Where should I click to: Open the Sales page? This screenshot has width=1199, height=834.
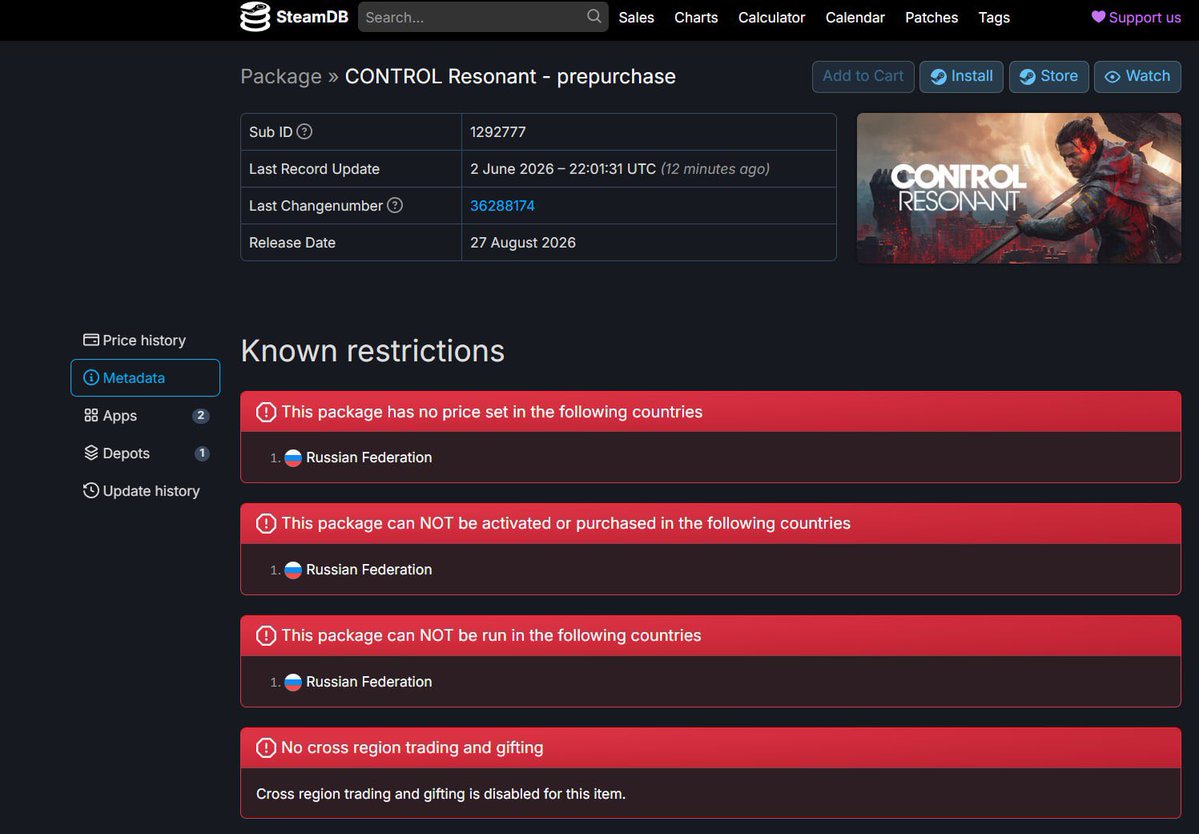point(636,17)
